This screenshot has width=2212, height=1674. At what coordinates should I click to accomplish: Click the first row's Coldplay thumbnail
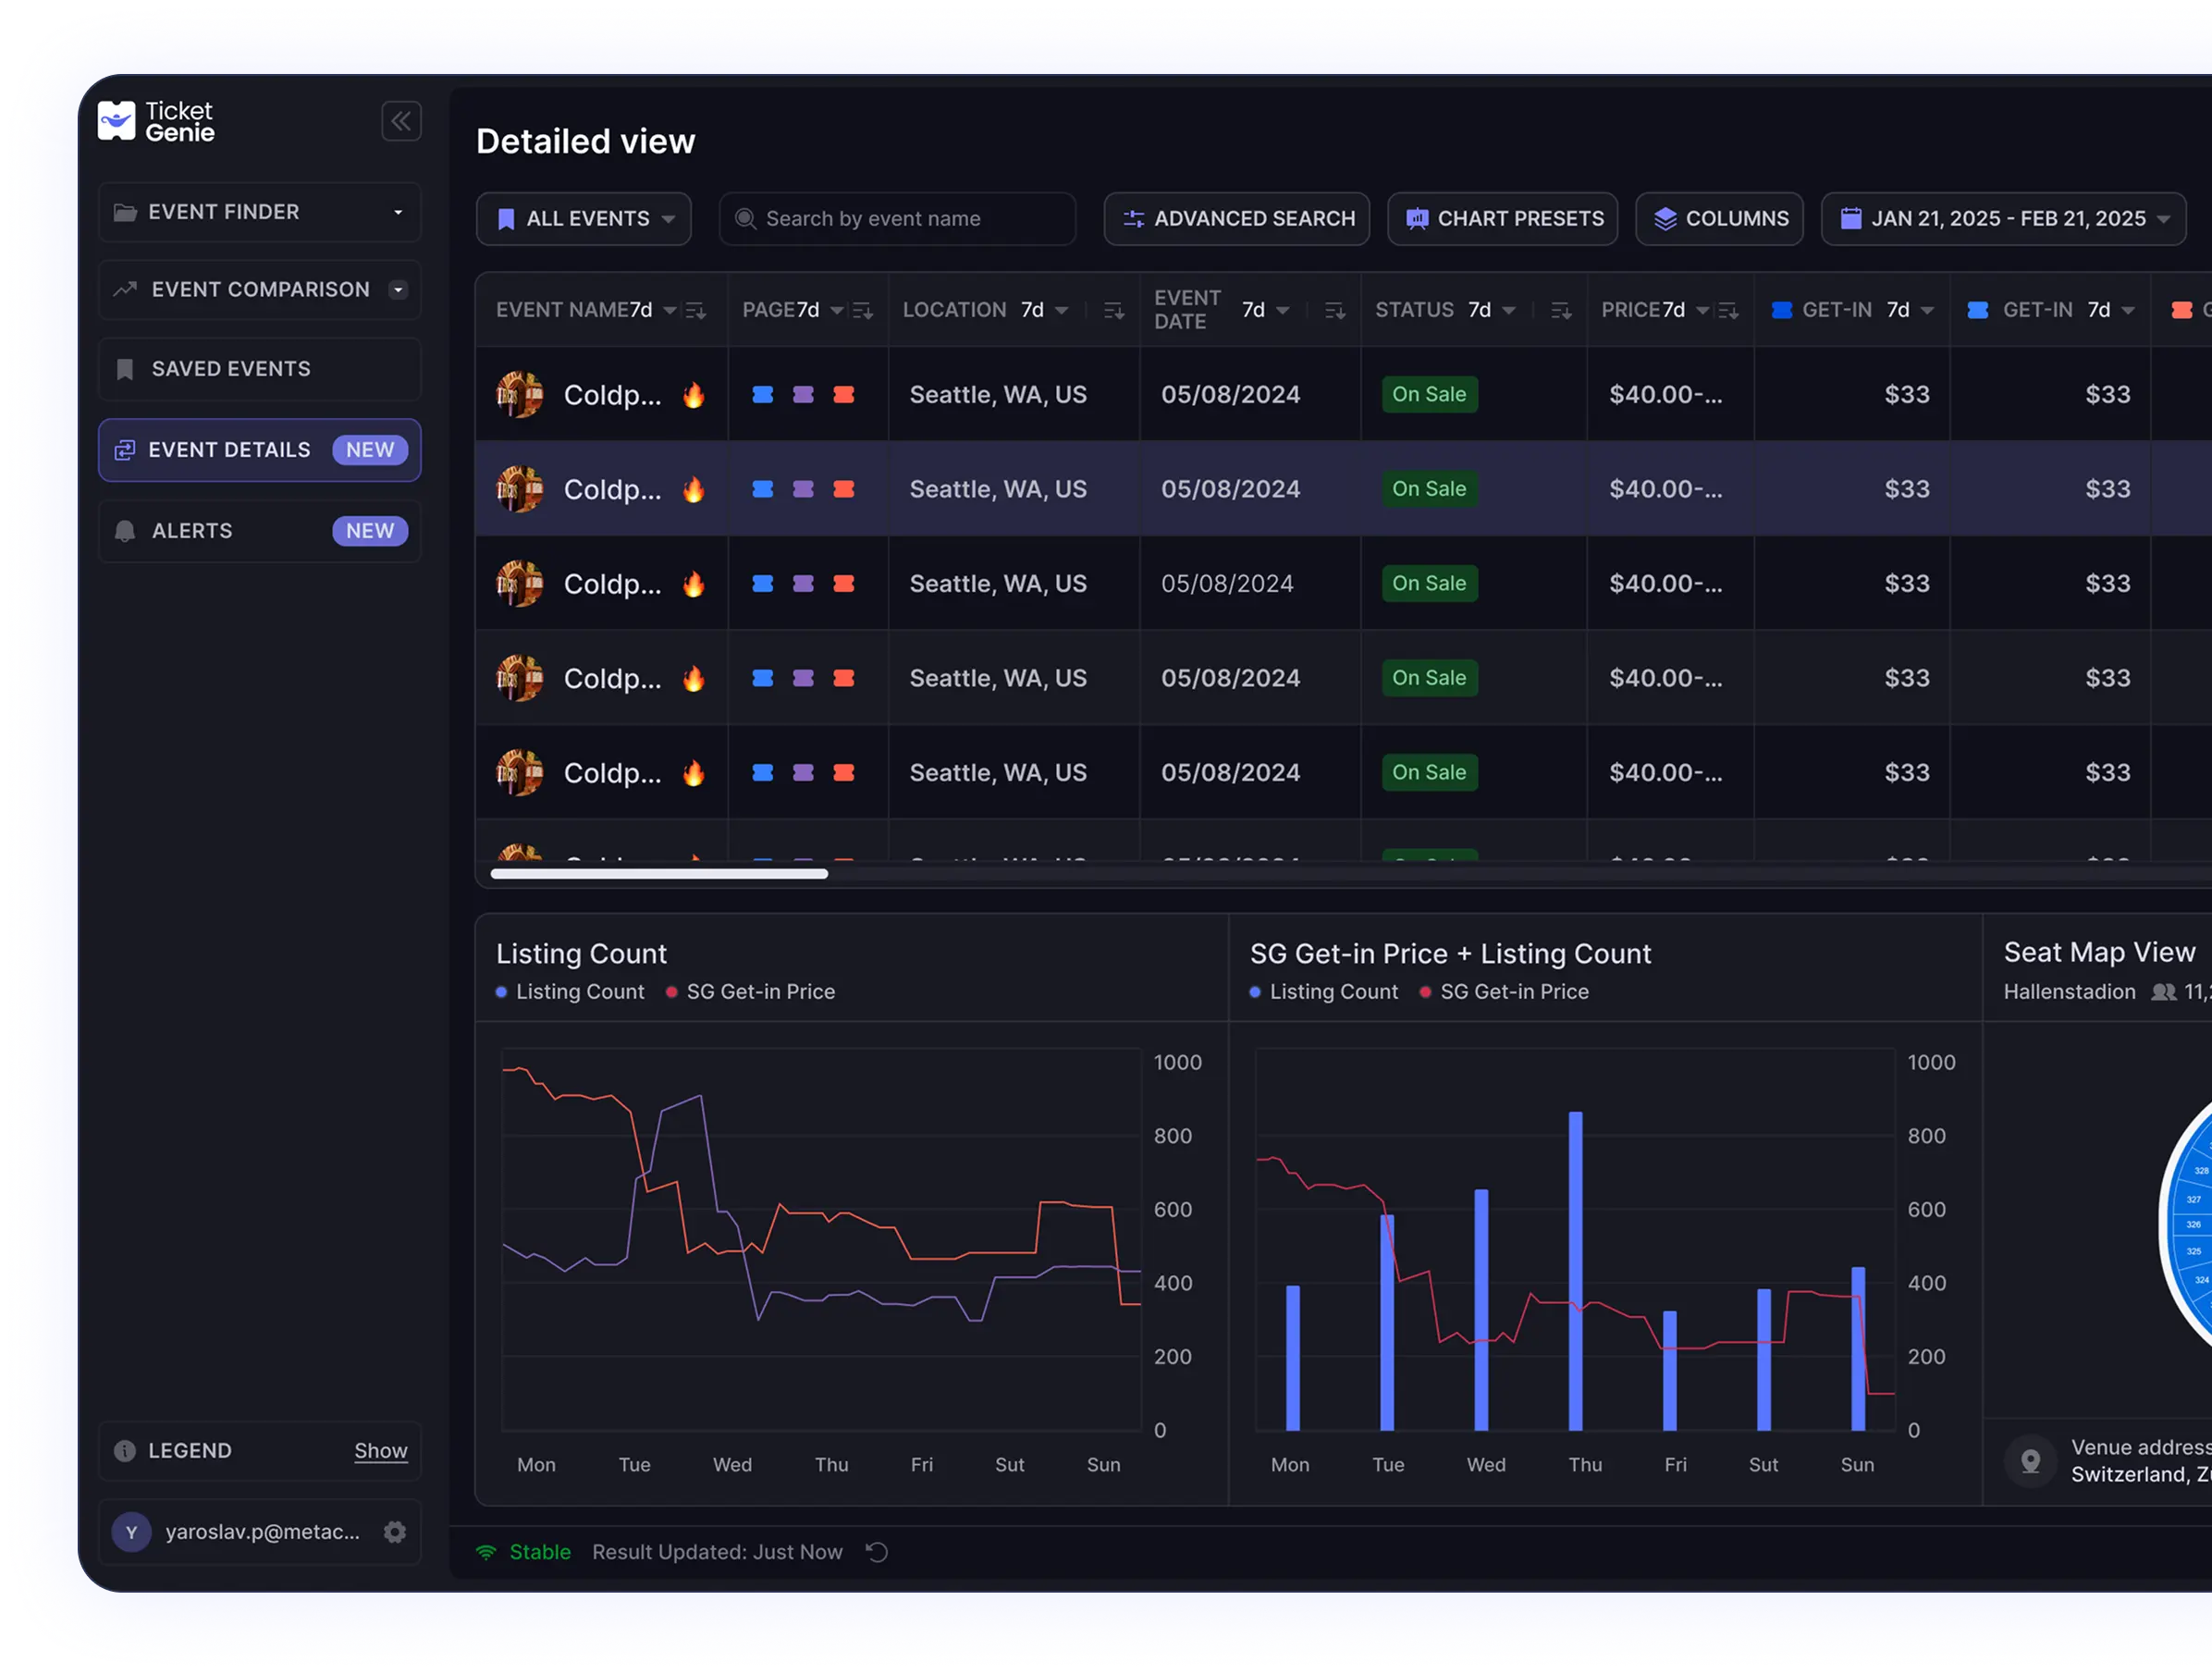pyautogui.click(x=520, y=395)
